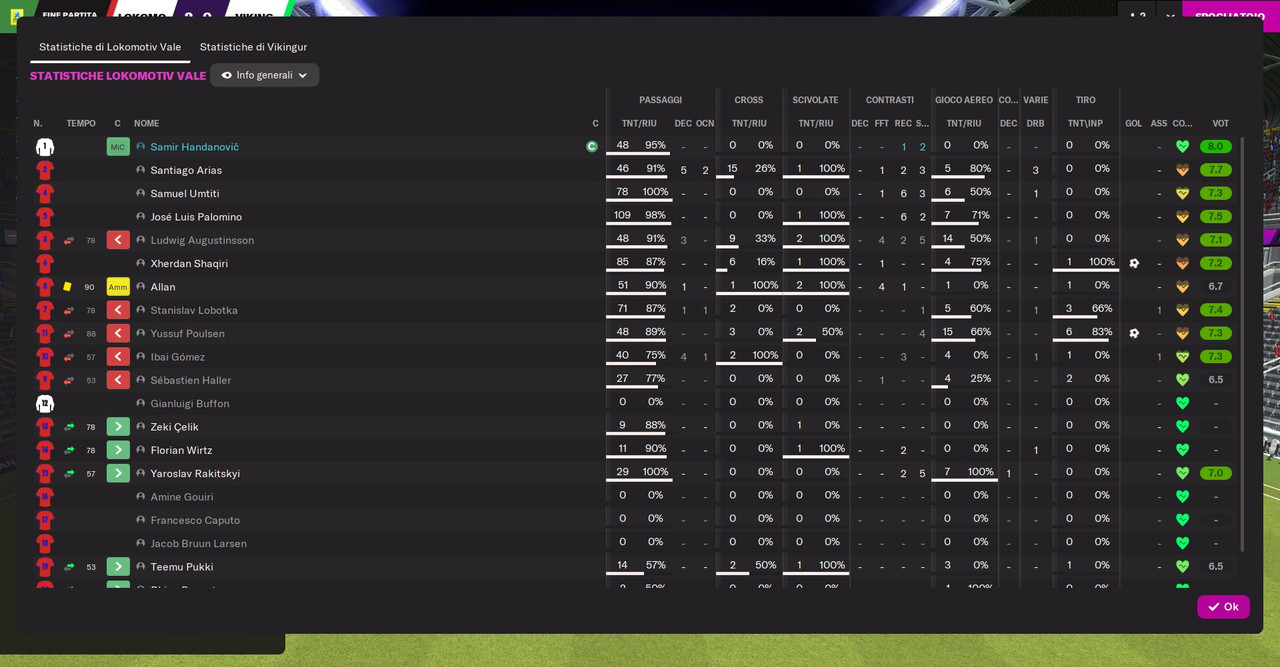1280x667 pixels.
Task: Sort by the TNT\INP shots header
Action: click(x=1085, y=124)
